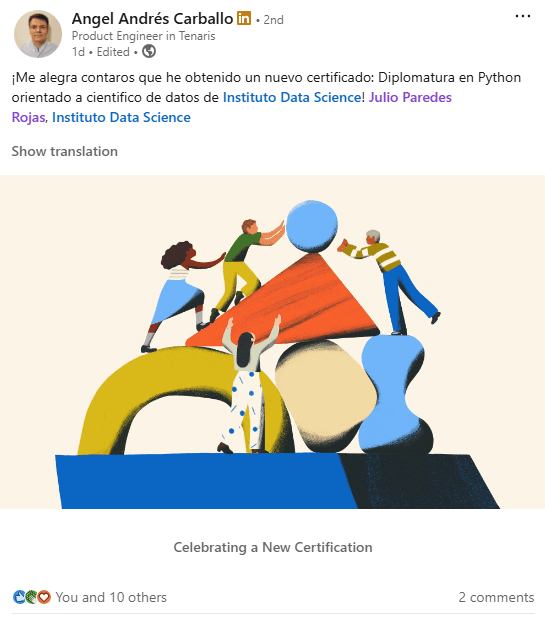Open the celebration illustration image
This screenshot has width=545, height=619.
[x=272, y=342]
